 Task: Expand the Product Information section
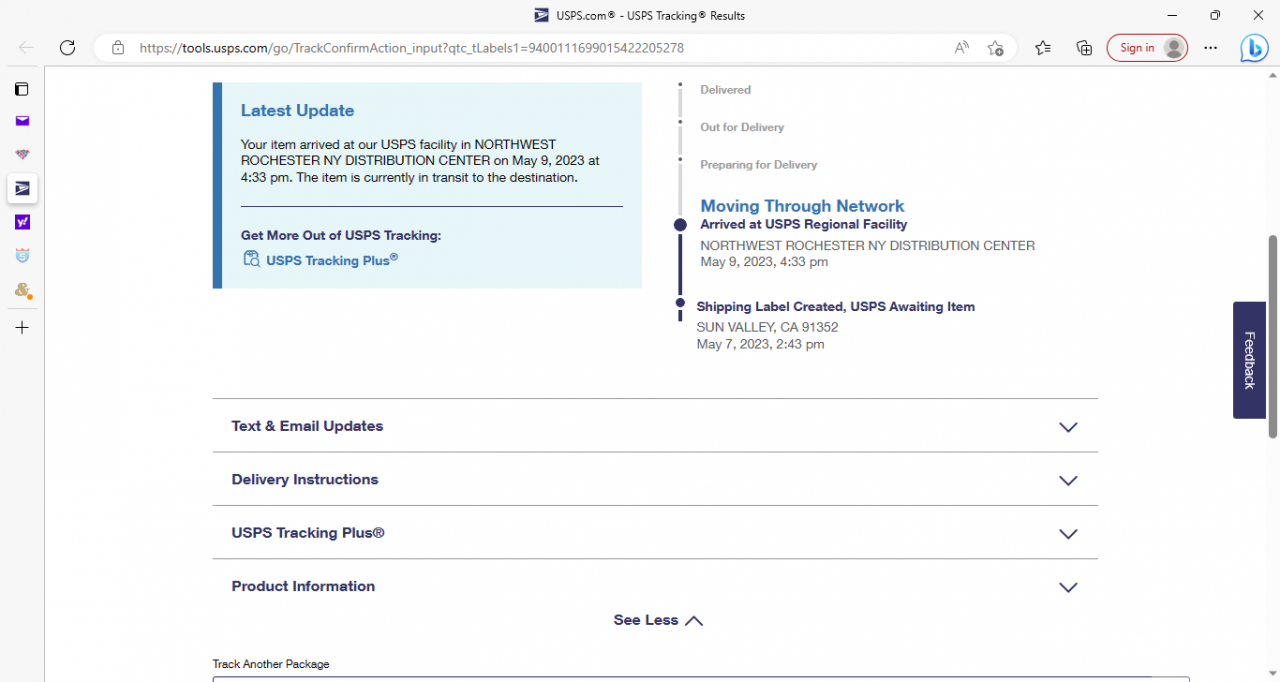pos(655,586)
